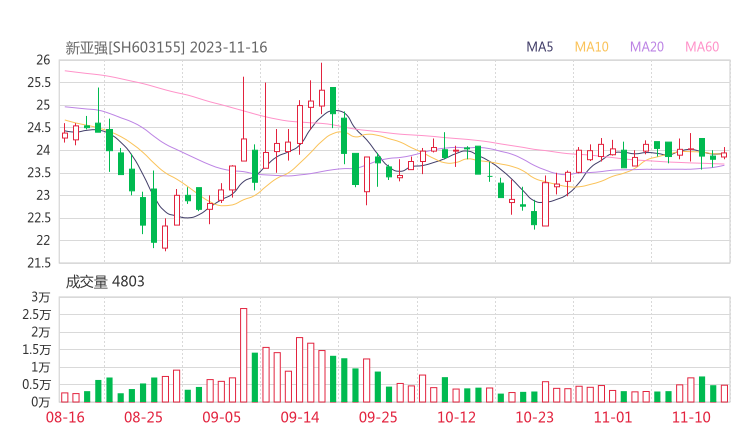Click the 09-25 date axis label

[378, 417]
